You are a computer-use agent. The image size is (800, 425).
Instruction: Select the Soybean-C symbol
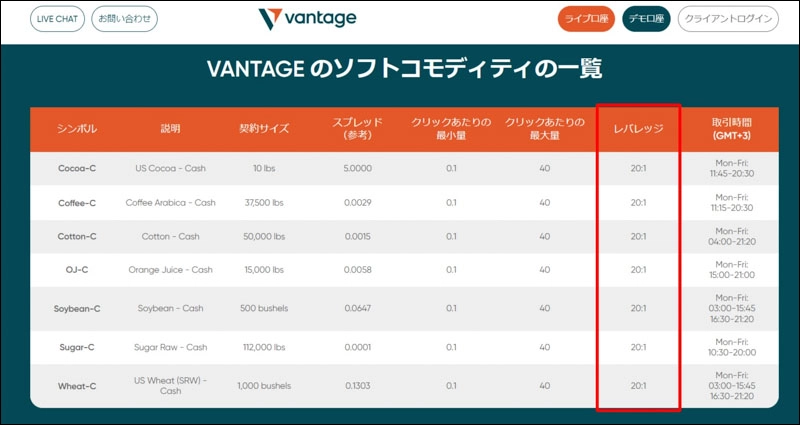pyautogui.click(x=77, y=309)
